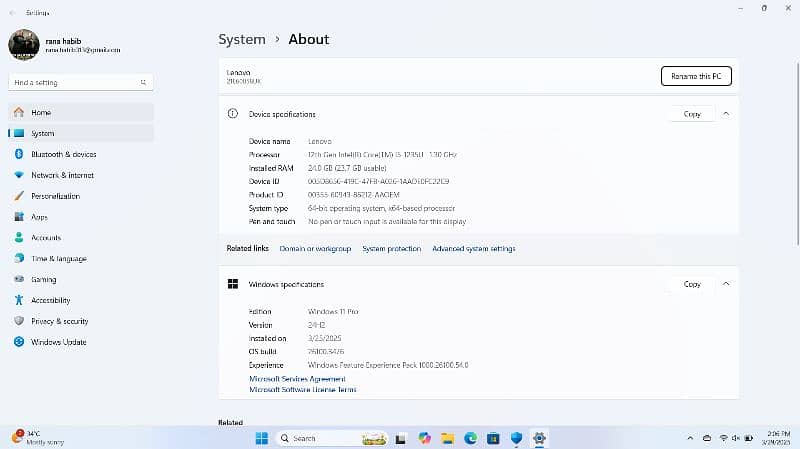Click the Settings back arrow
This screenshot has width=800, height=449.
click(x=13, y=13)
